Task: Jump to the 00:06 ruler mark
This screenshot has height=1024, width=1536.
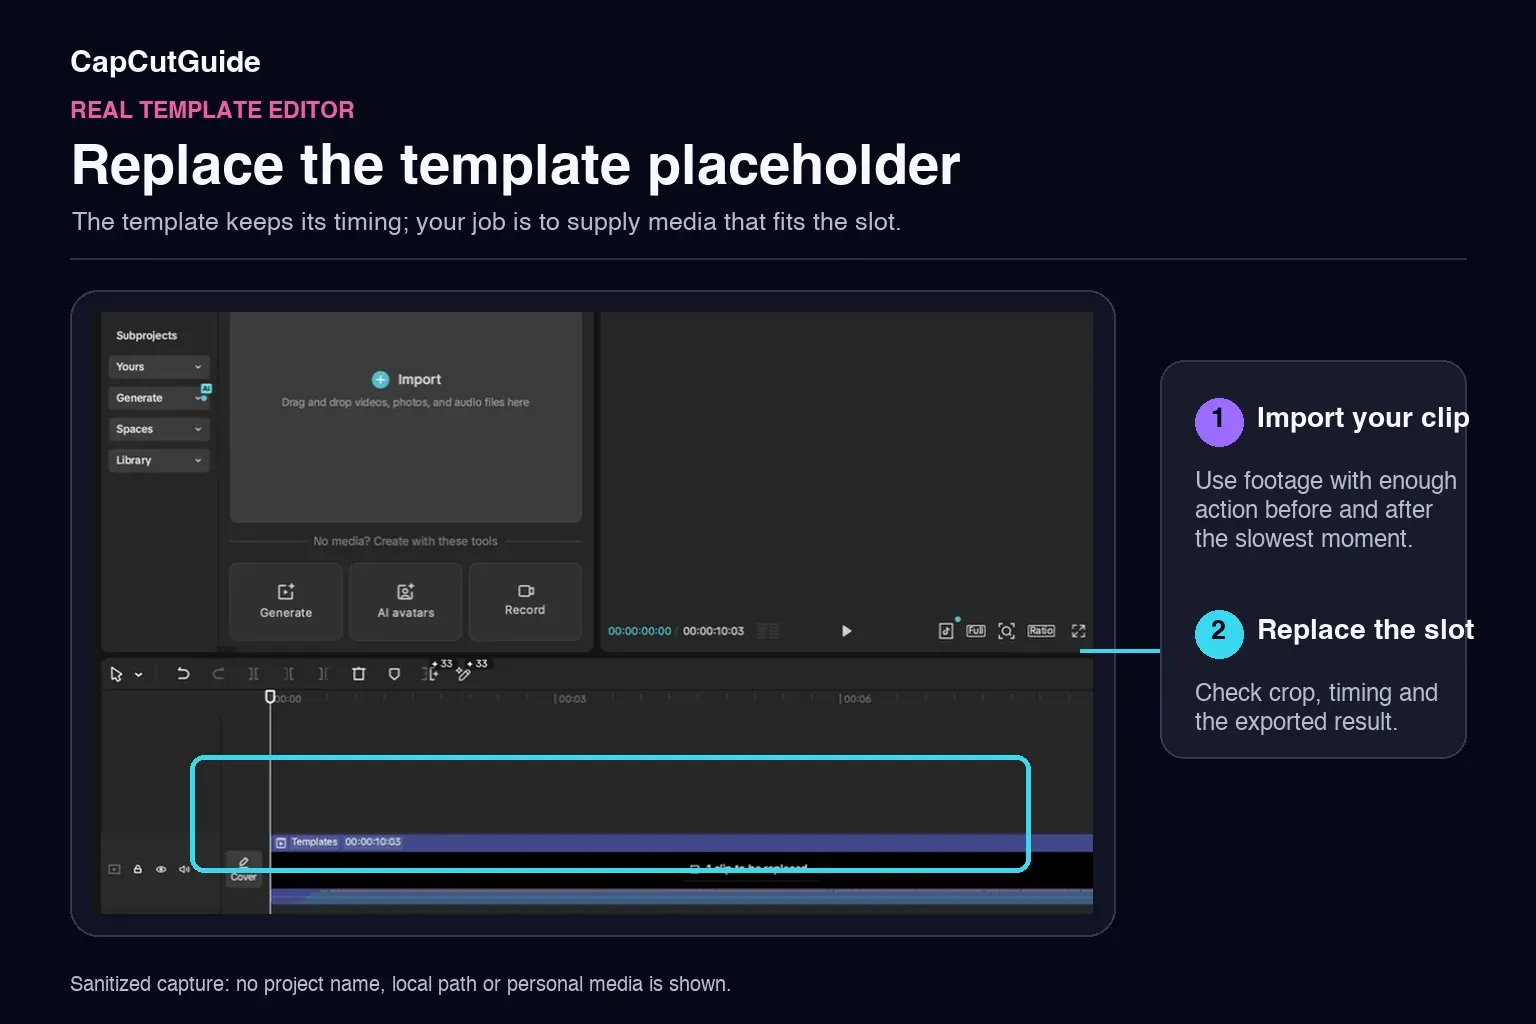Action: click(856, 699)
